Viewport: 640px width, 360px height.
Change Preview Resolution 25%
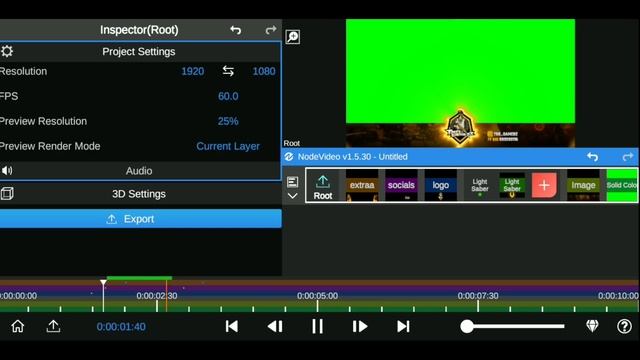coord(228,121)
